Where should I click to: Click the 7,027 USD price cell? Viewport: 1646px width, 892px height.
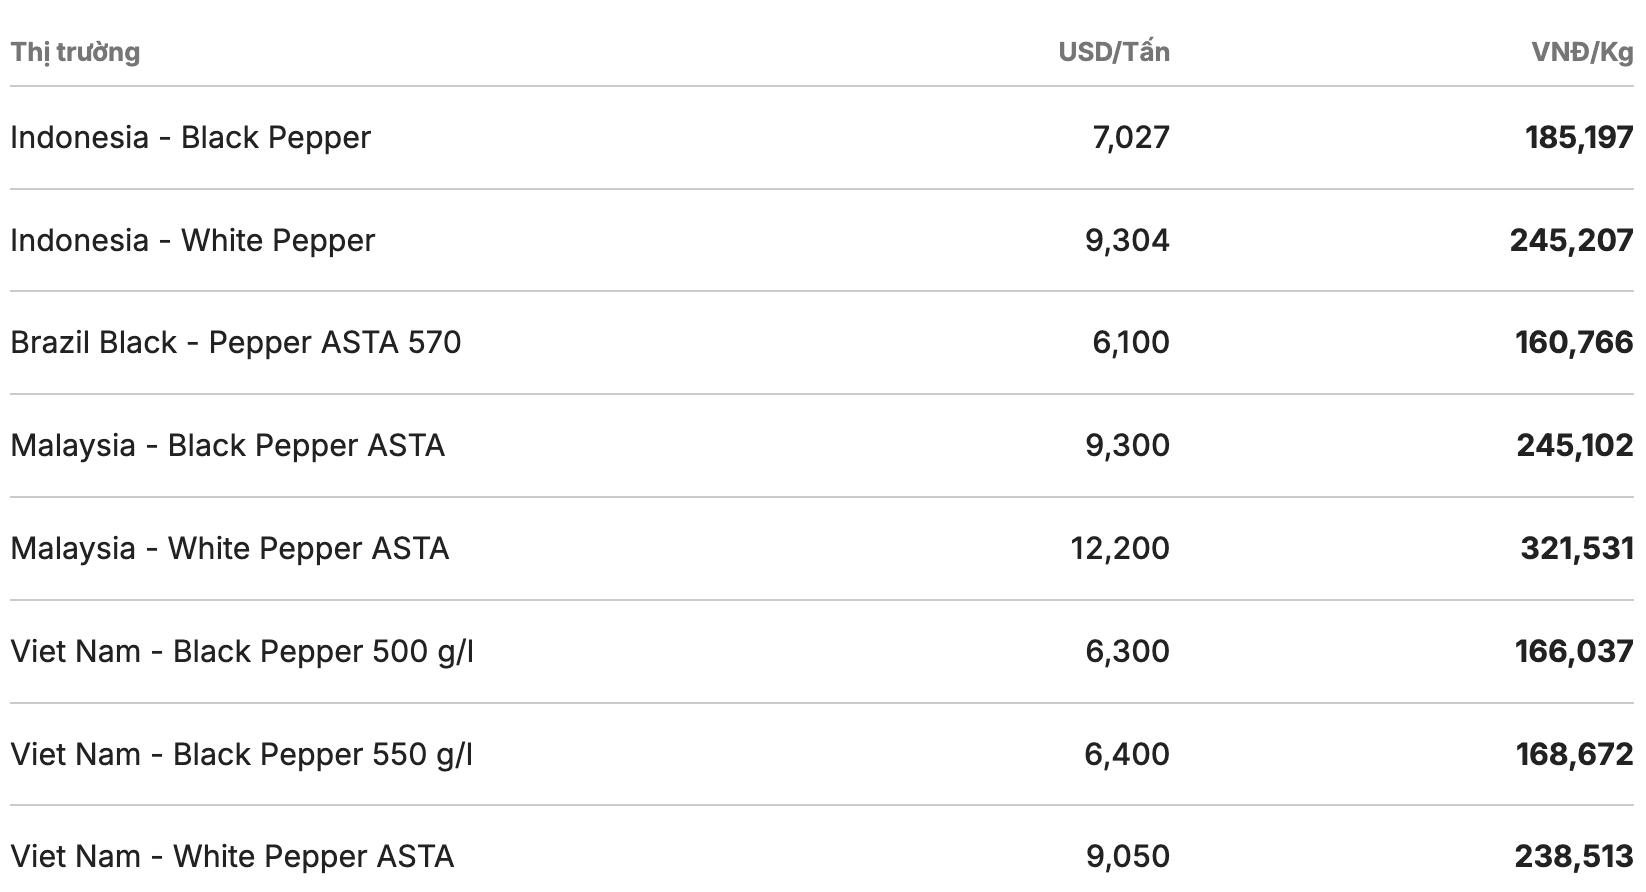tap(1131, 138)
